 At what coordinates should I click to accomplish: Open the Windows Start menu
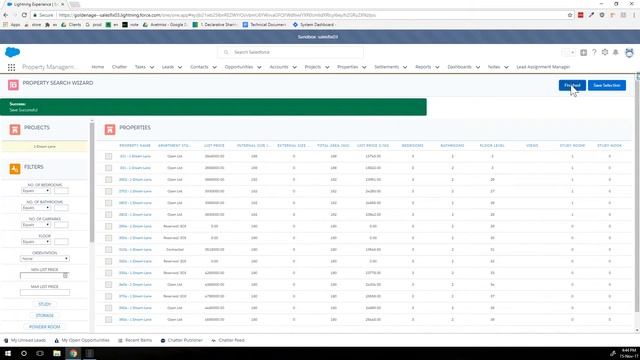tap(8, 353)
